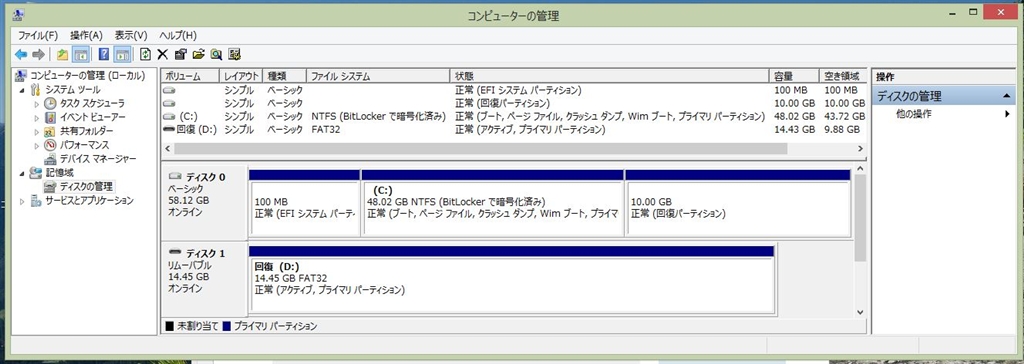
Task: Click the Forward arrow in the toolbar
Action: point(39,54)
